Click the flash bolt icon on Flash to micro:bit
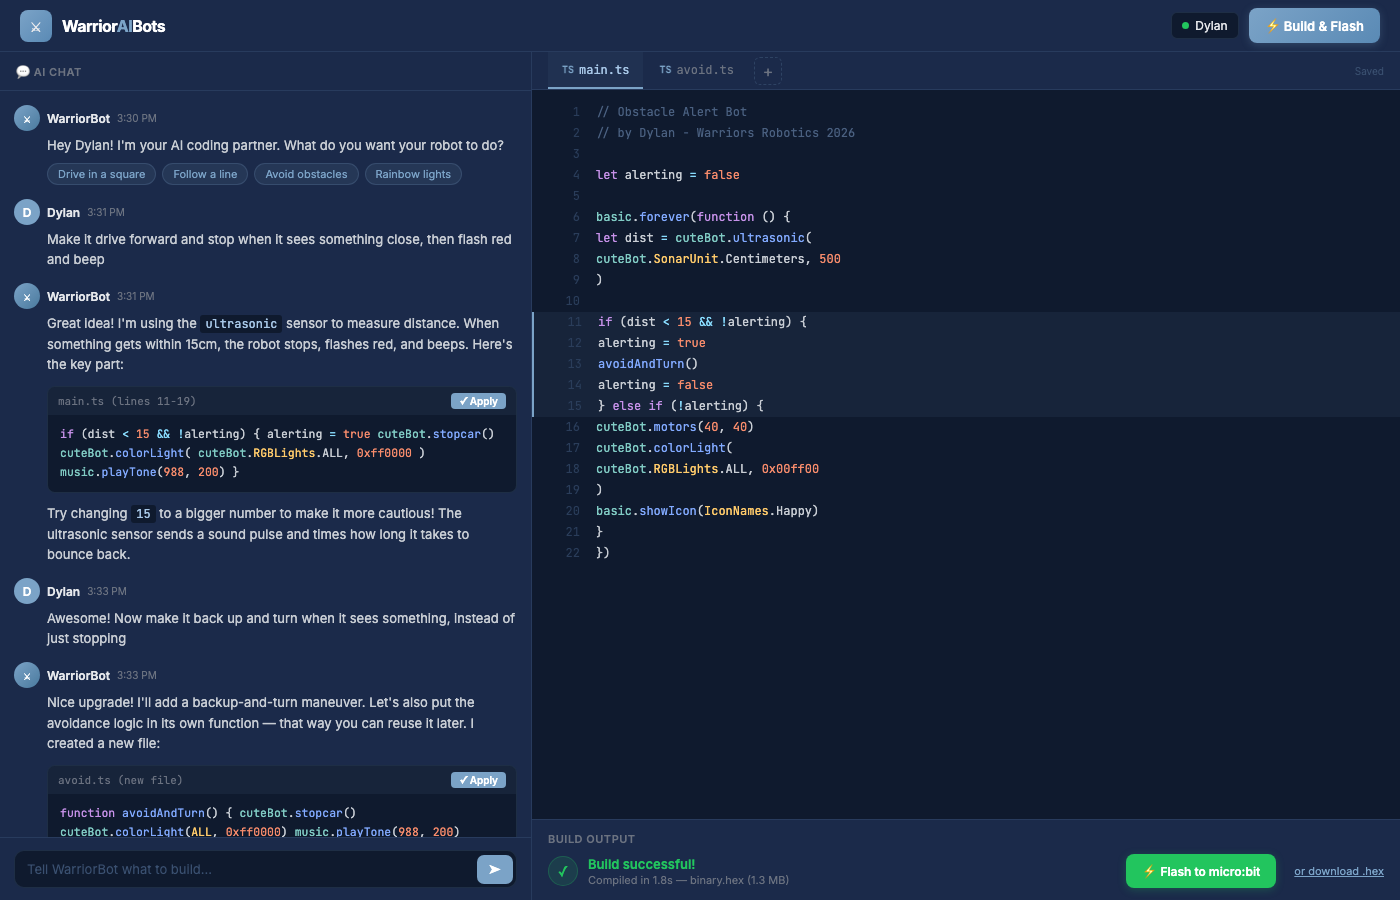The width and height of the screenshot is (1400, 900). pos(1148,871)
